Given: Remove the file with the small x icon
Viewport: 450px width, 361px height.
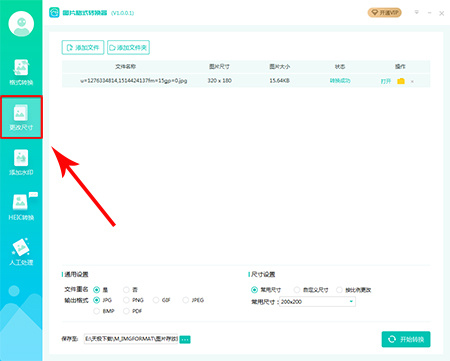Looking at the screenshot, I should click(412, 81).
